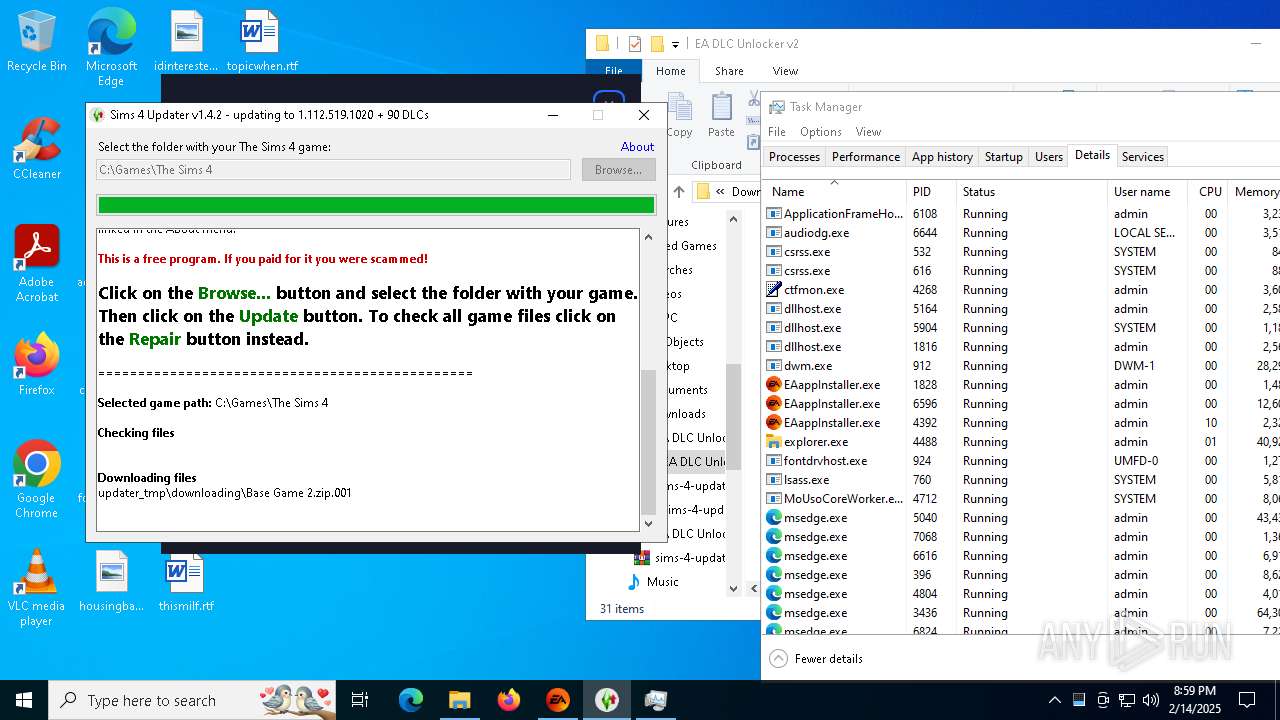
Task: Open Task View from taskbar
Action: (360, 700)
